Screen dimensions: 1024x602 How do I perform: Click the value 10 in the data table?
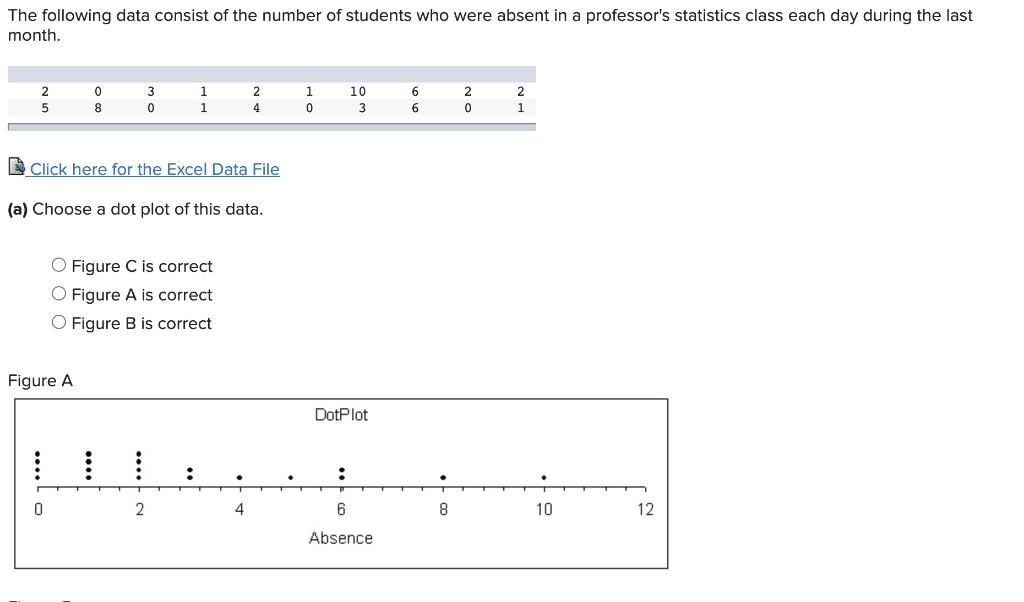click(358, 91)
